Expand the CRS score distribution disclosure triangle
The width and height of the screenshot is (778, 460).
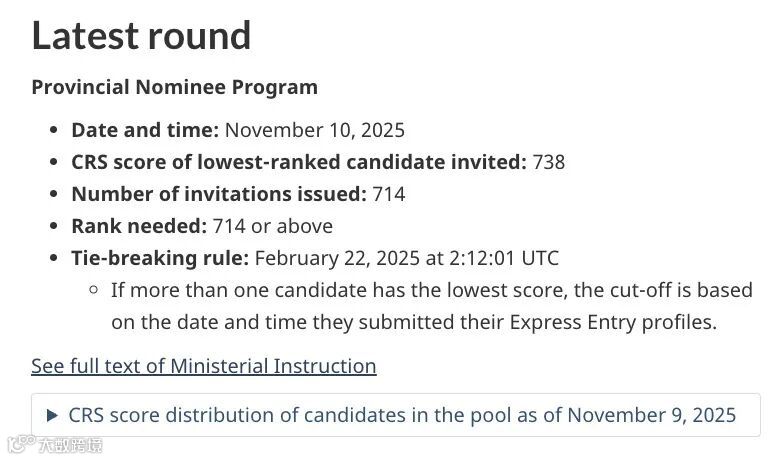click(52, 415)
